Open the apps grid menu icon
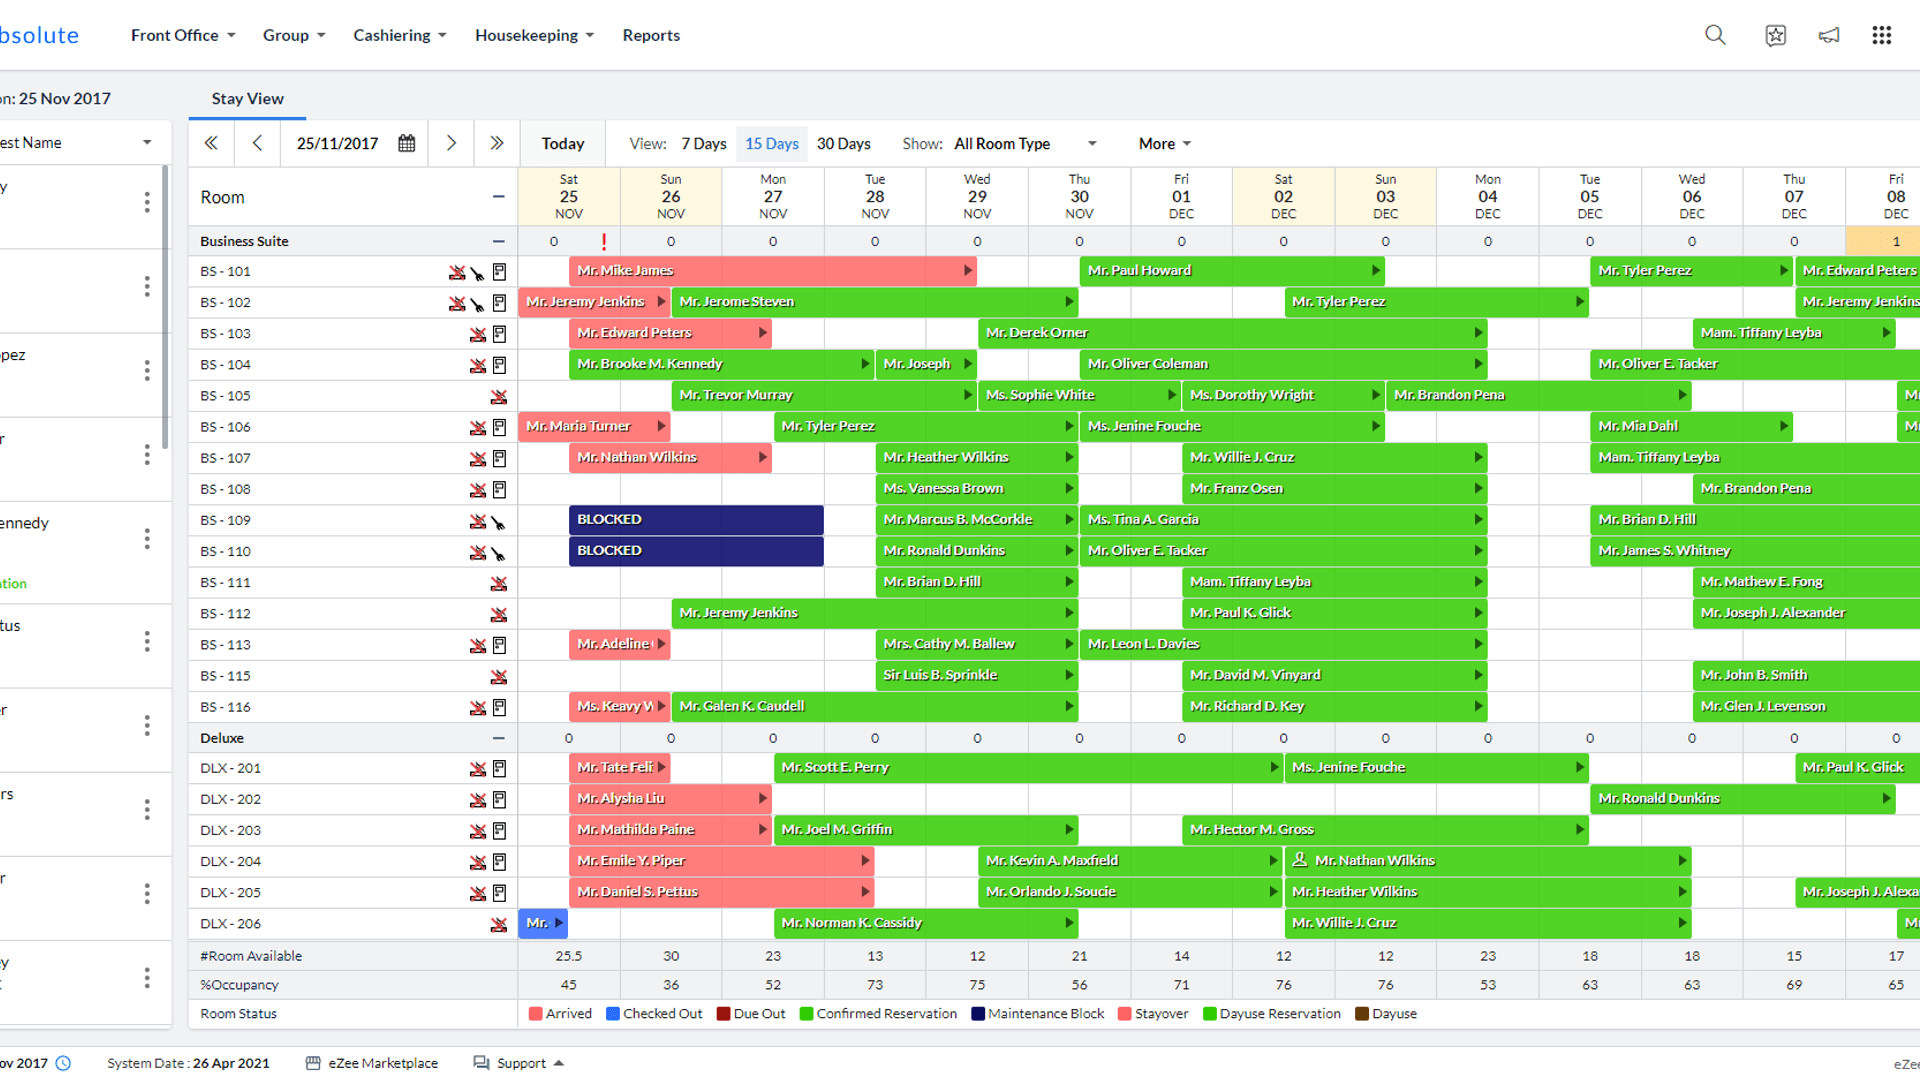 1881,35
